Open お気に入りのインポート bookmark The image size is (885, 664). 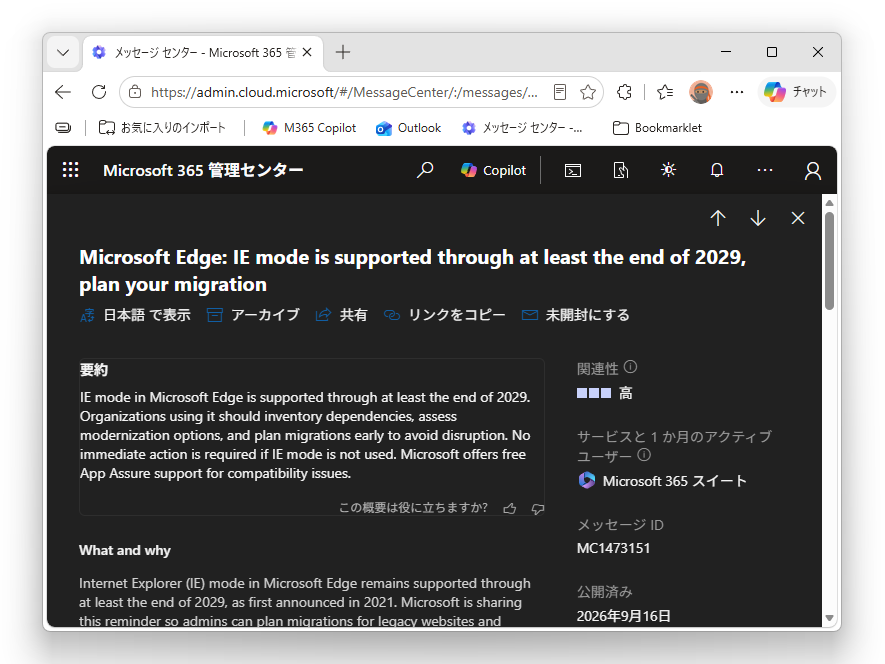click(162, 128)
